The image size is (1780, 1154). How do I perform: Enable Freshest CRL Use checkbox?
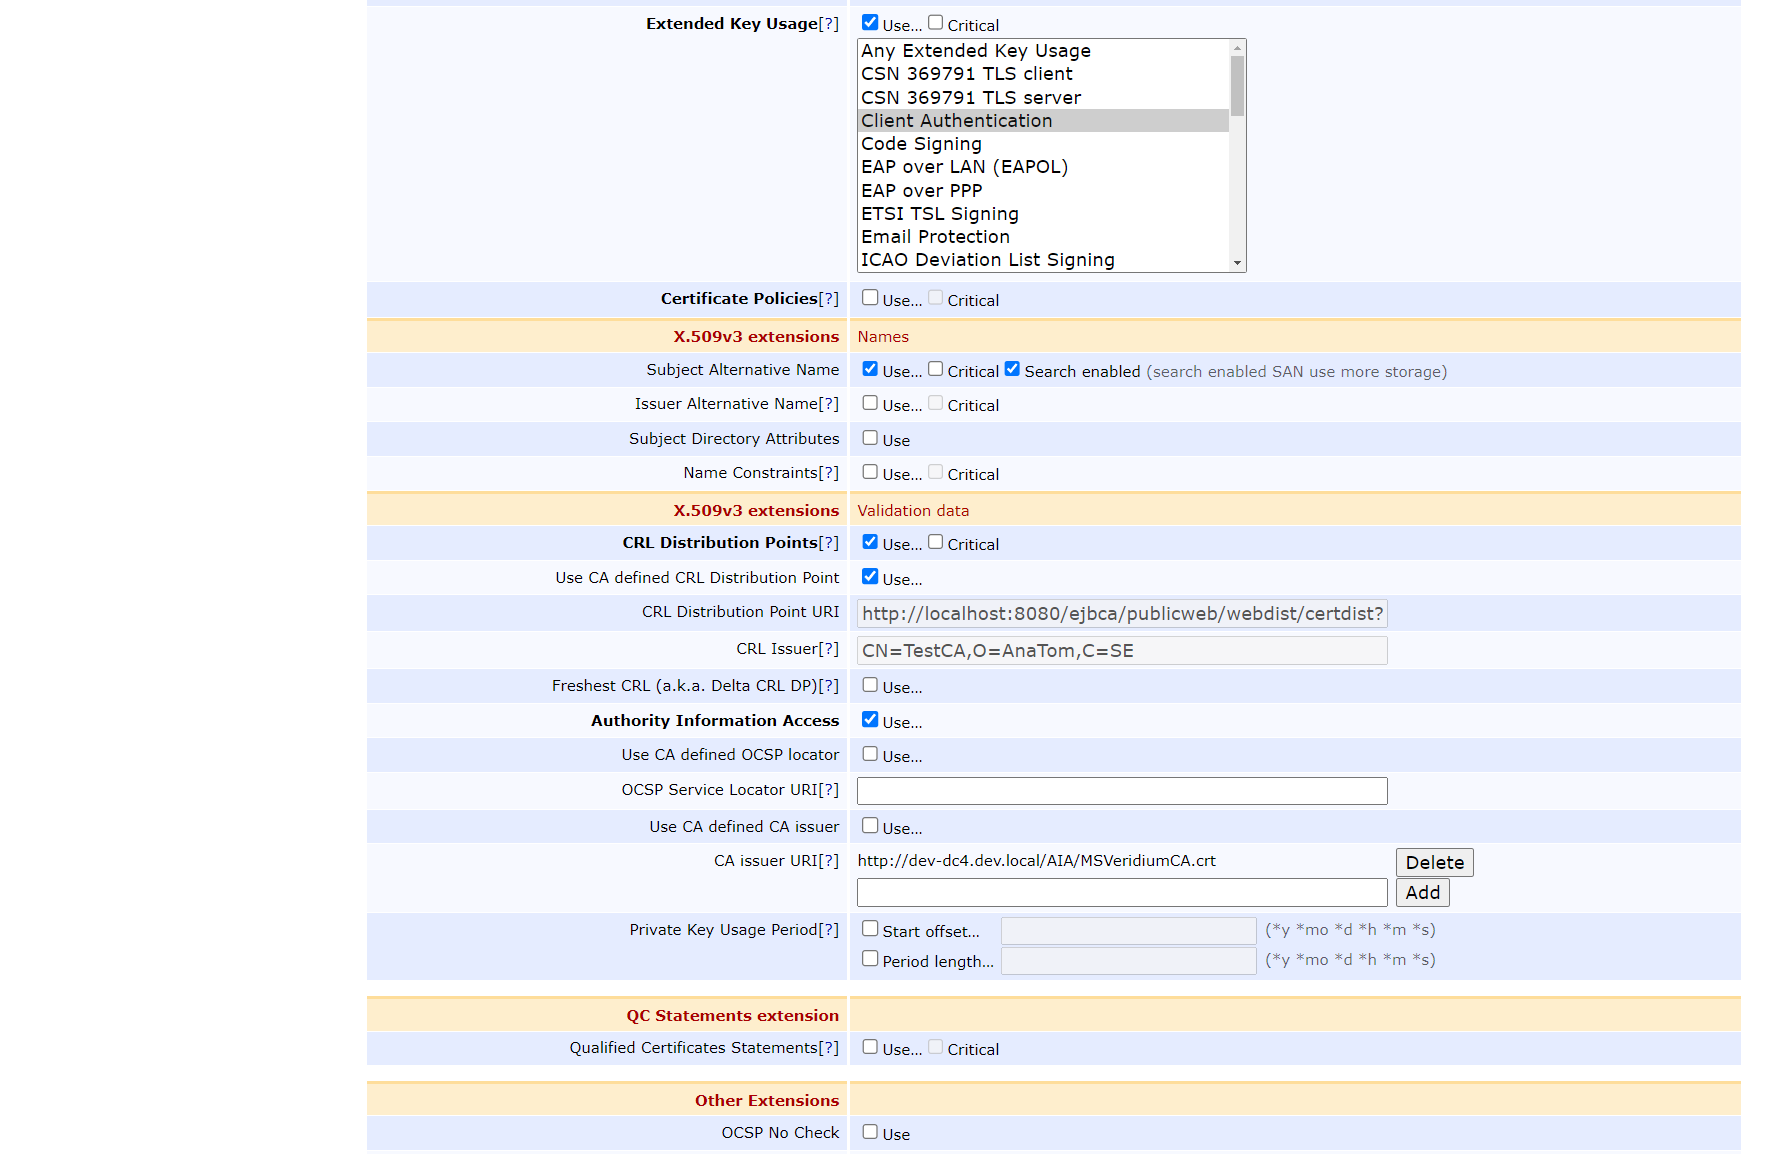(x=870, y=685)
